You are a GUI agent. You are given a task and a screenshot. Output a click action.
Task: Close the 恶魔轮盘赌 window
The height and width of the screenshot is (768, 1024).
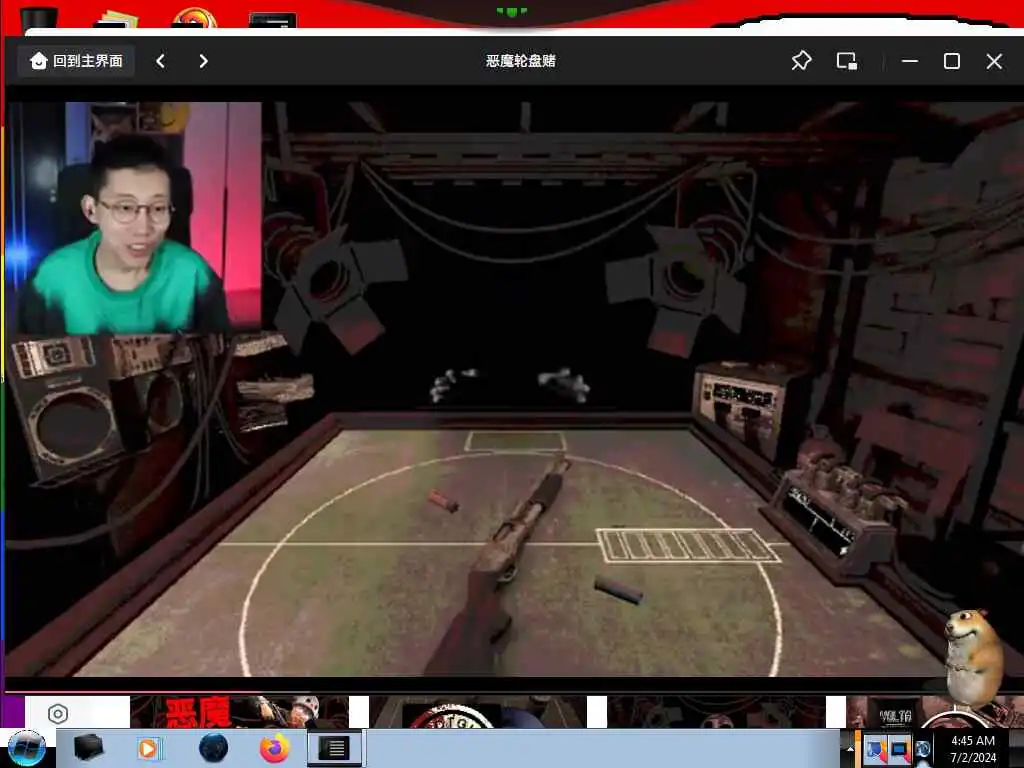coord(994,61)
